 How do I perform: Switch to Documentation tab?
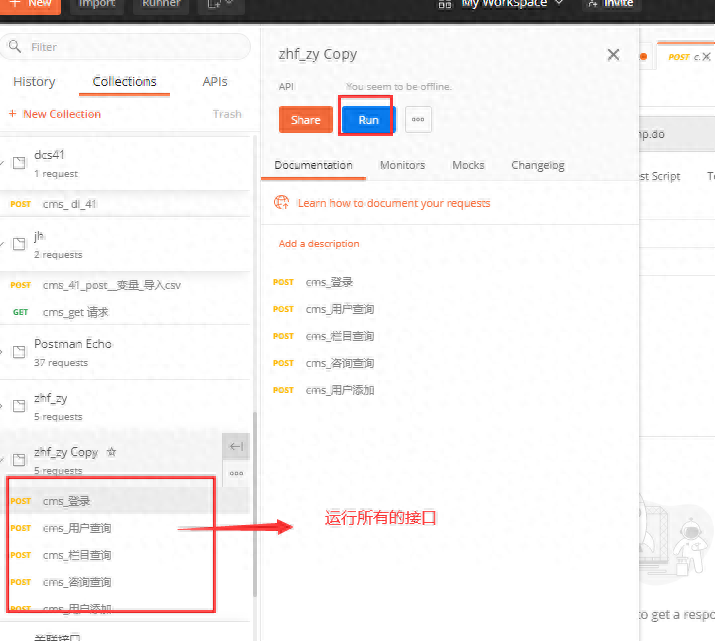[x=313, y=165]
